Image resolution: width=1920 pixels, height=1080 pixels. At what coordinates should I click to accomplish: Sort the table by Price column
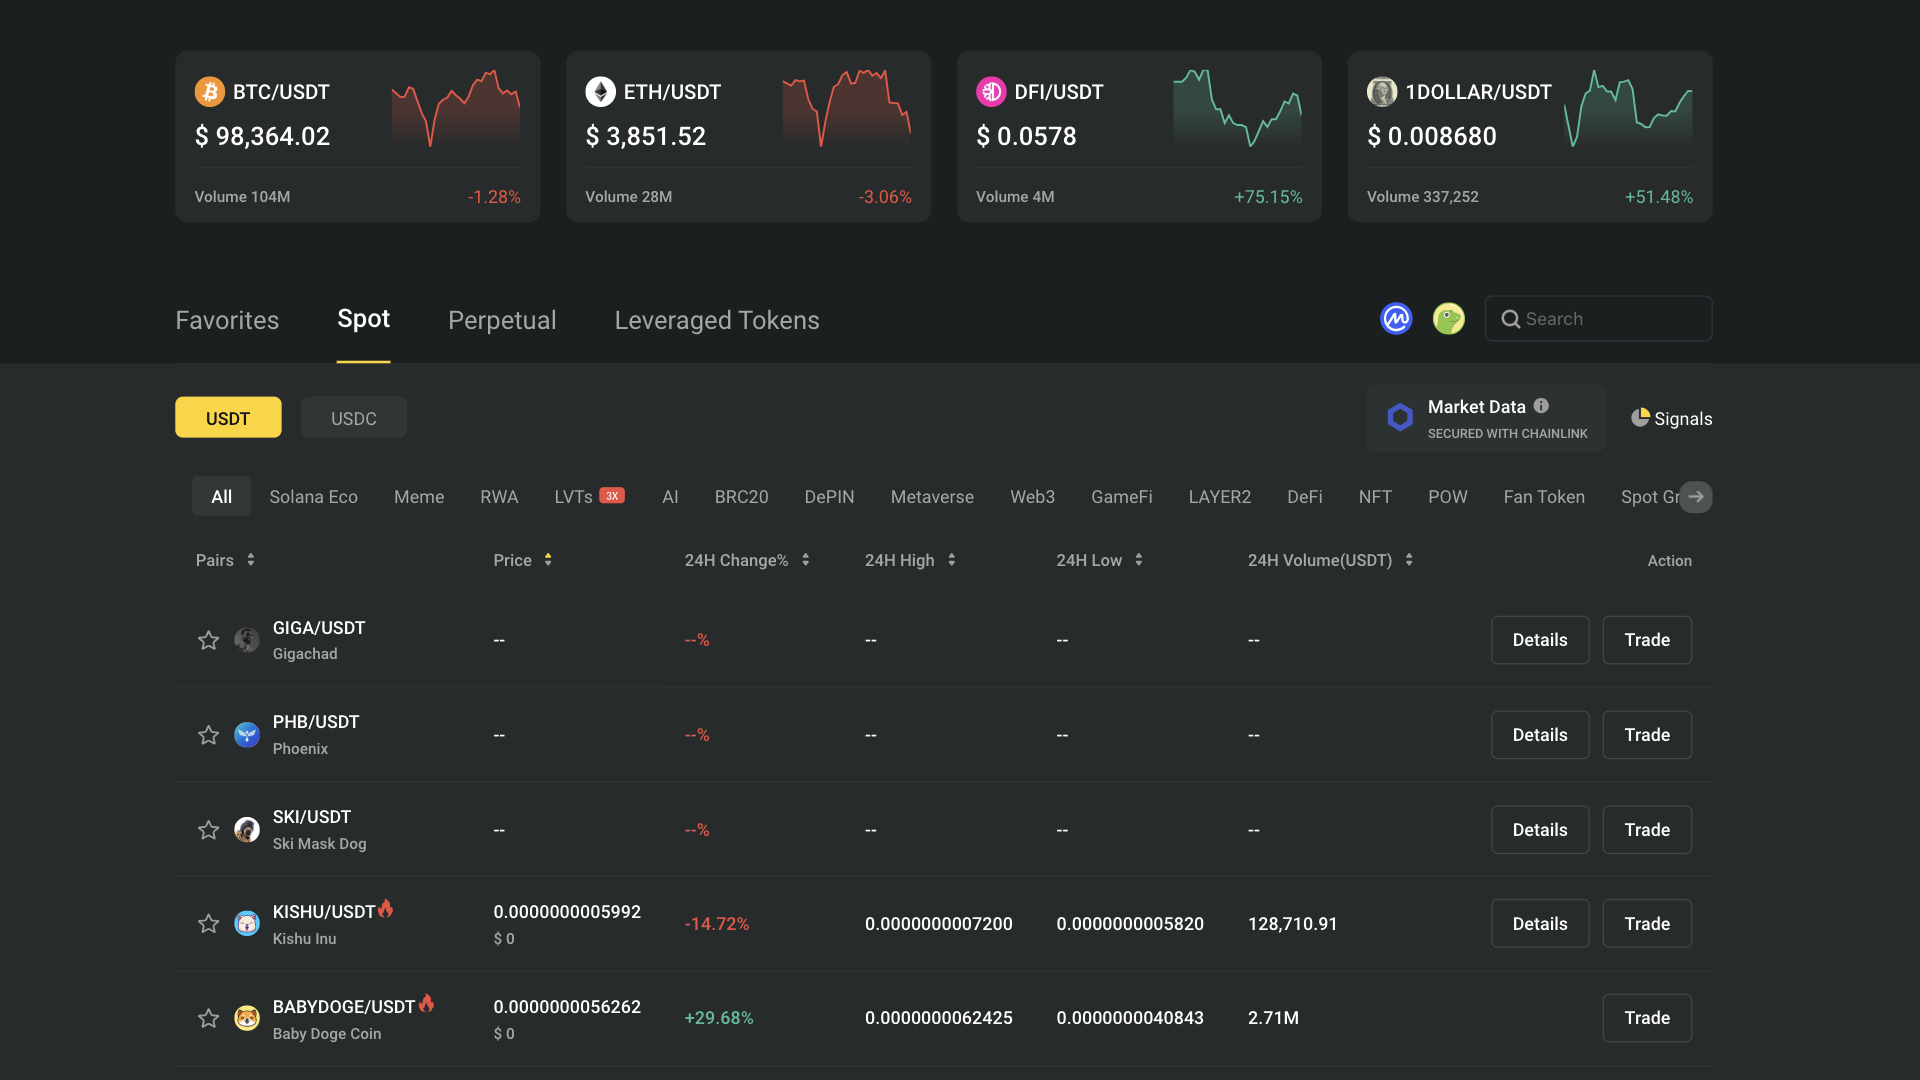pos(546,560)
